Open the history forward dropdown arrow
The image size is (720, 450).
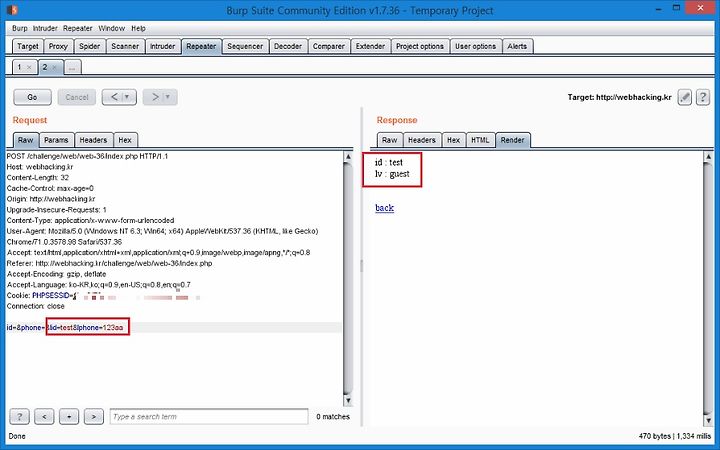(168, 97)
